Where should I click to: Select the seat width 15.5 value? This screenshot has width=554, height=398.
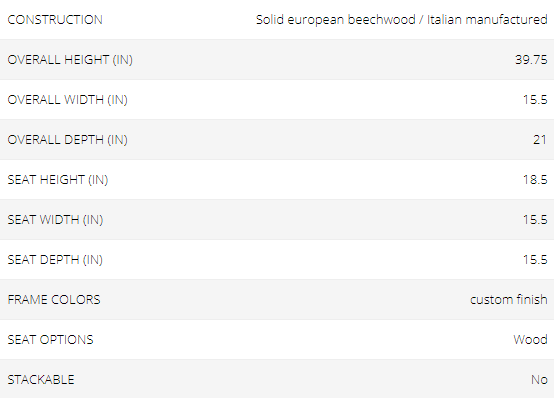(535, 220)
